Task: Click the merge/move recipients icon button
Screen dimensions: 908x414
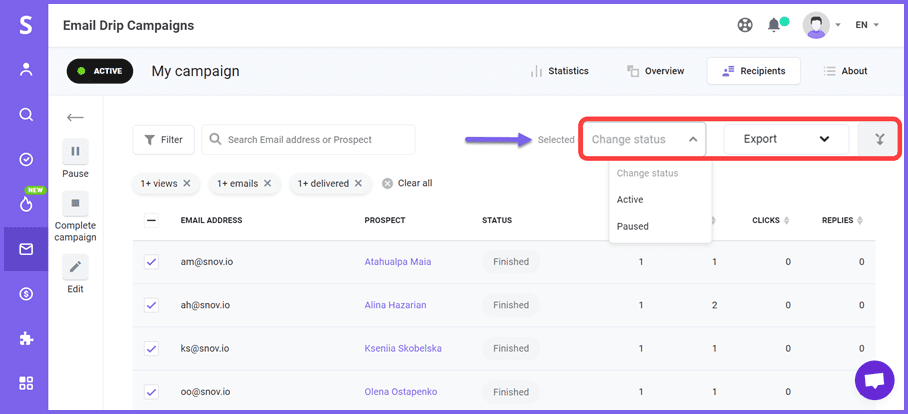Action: (879, 139)
